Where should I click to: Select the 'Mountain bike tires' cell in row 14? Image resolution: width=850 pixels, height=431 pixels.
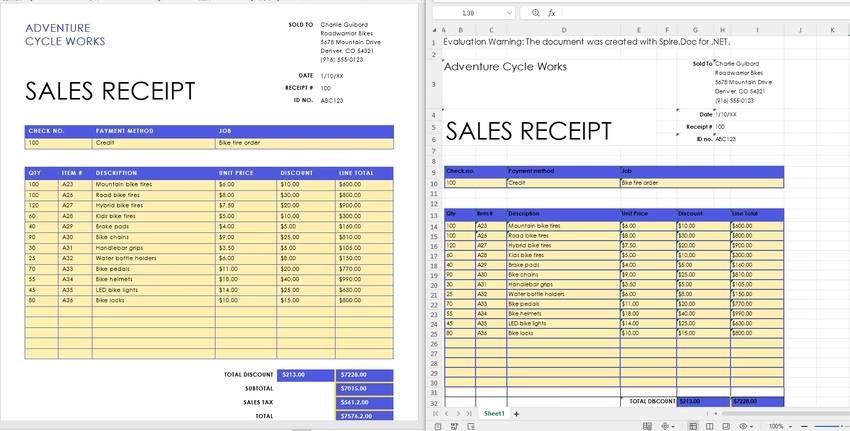(x=563, y=226)
